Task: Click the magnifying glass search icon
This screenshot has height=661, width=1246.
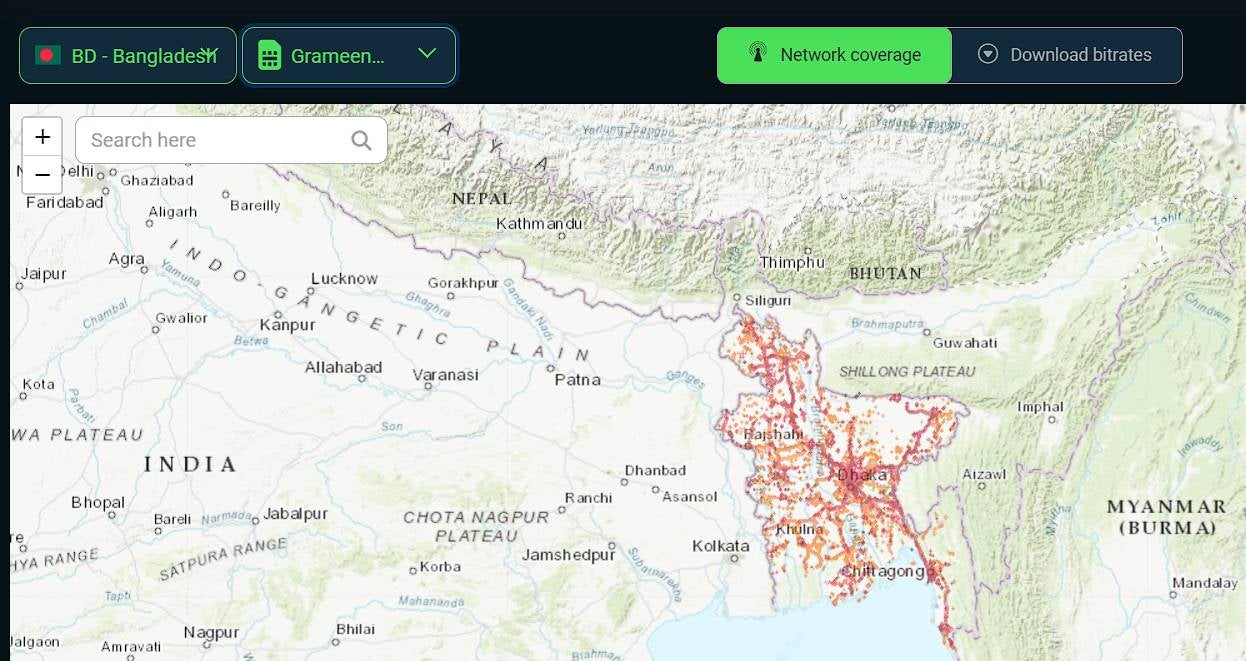Action: point(361,140)
